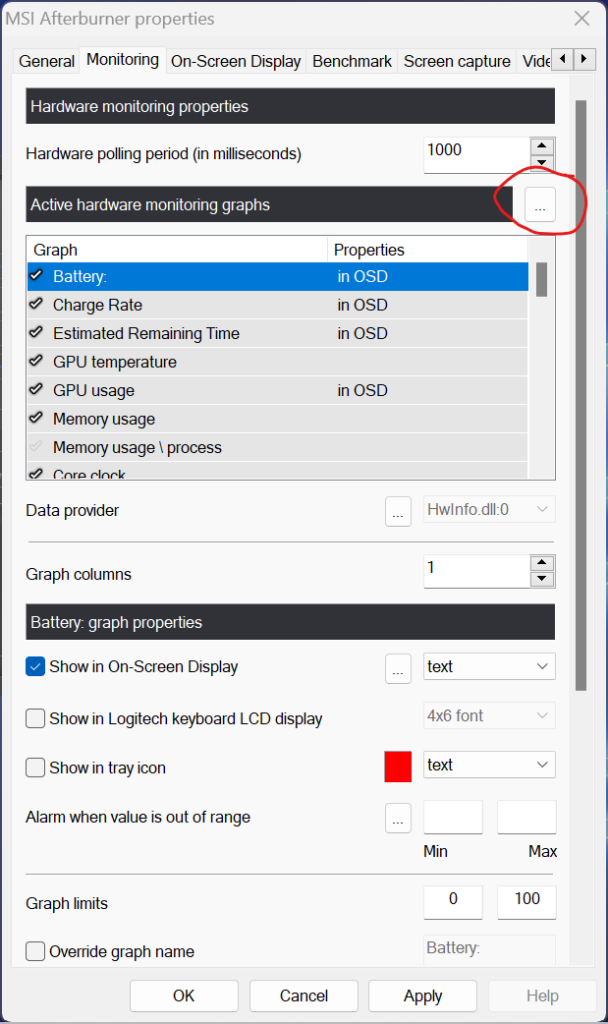This screenshot has height=1024, width=608.
Task: Decrease graph columns spinner down
Action: coord(542,579)
